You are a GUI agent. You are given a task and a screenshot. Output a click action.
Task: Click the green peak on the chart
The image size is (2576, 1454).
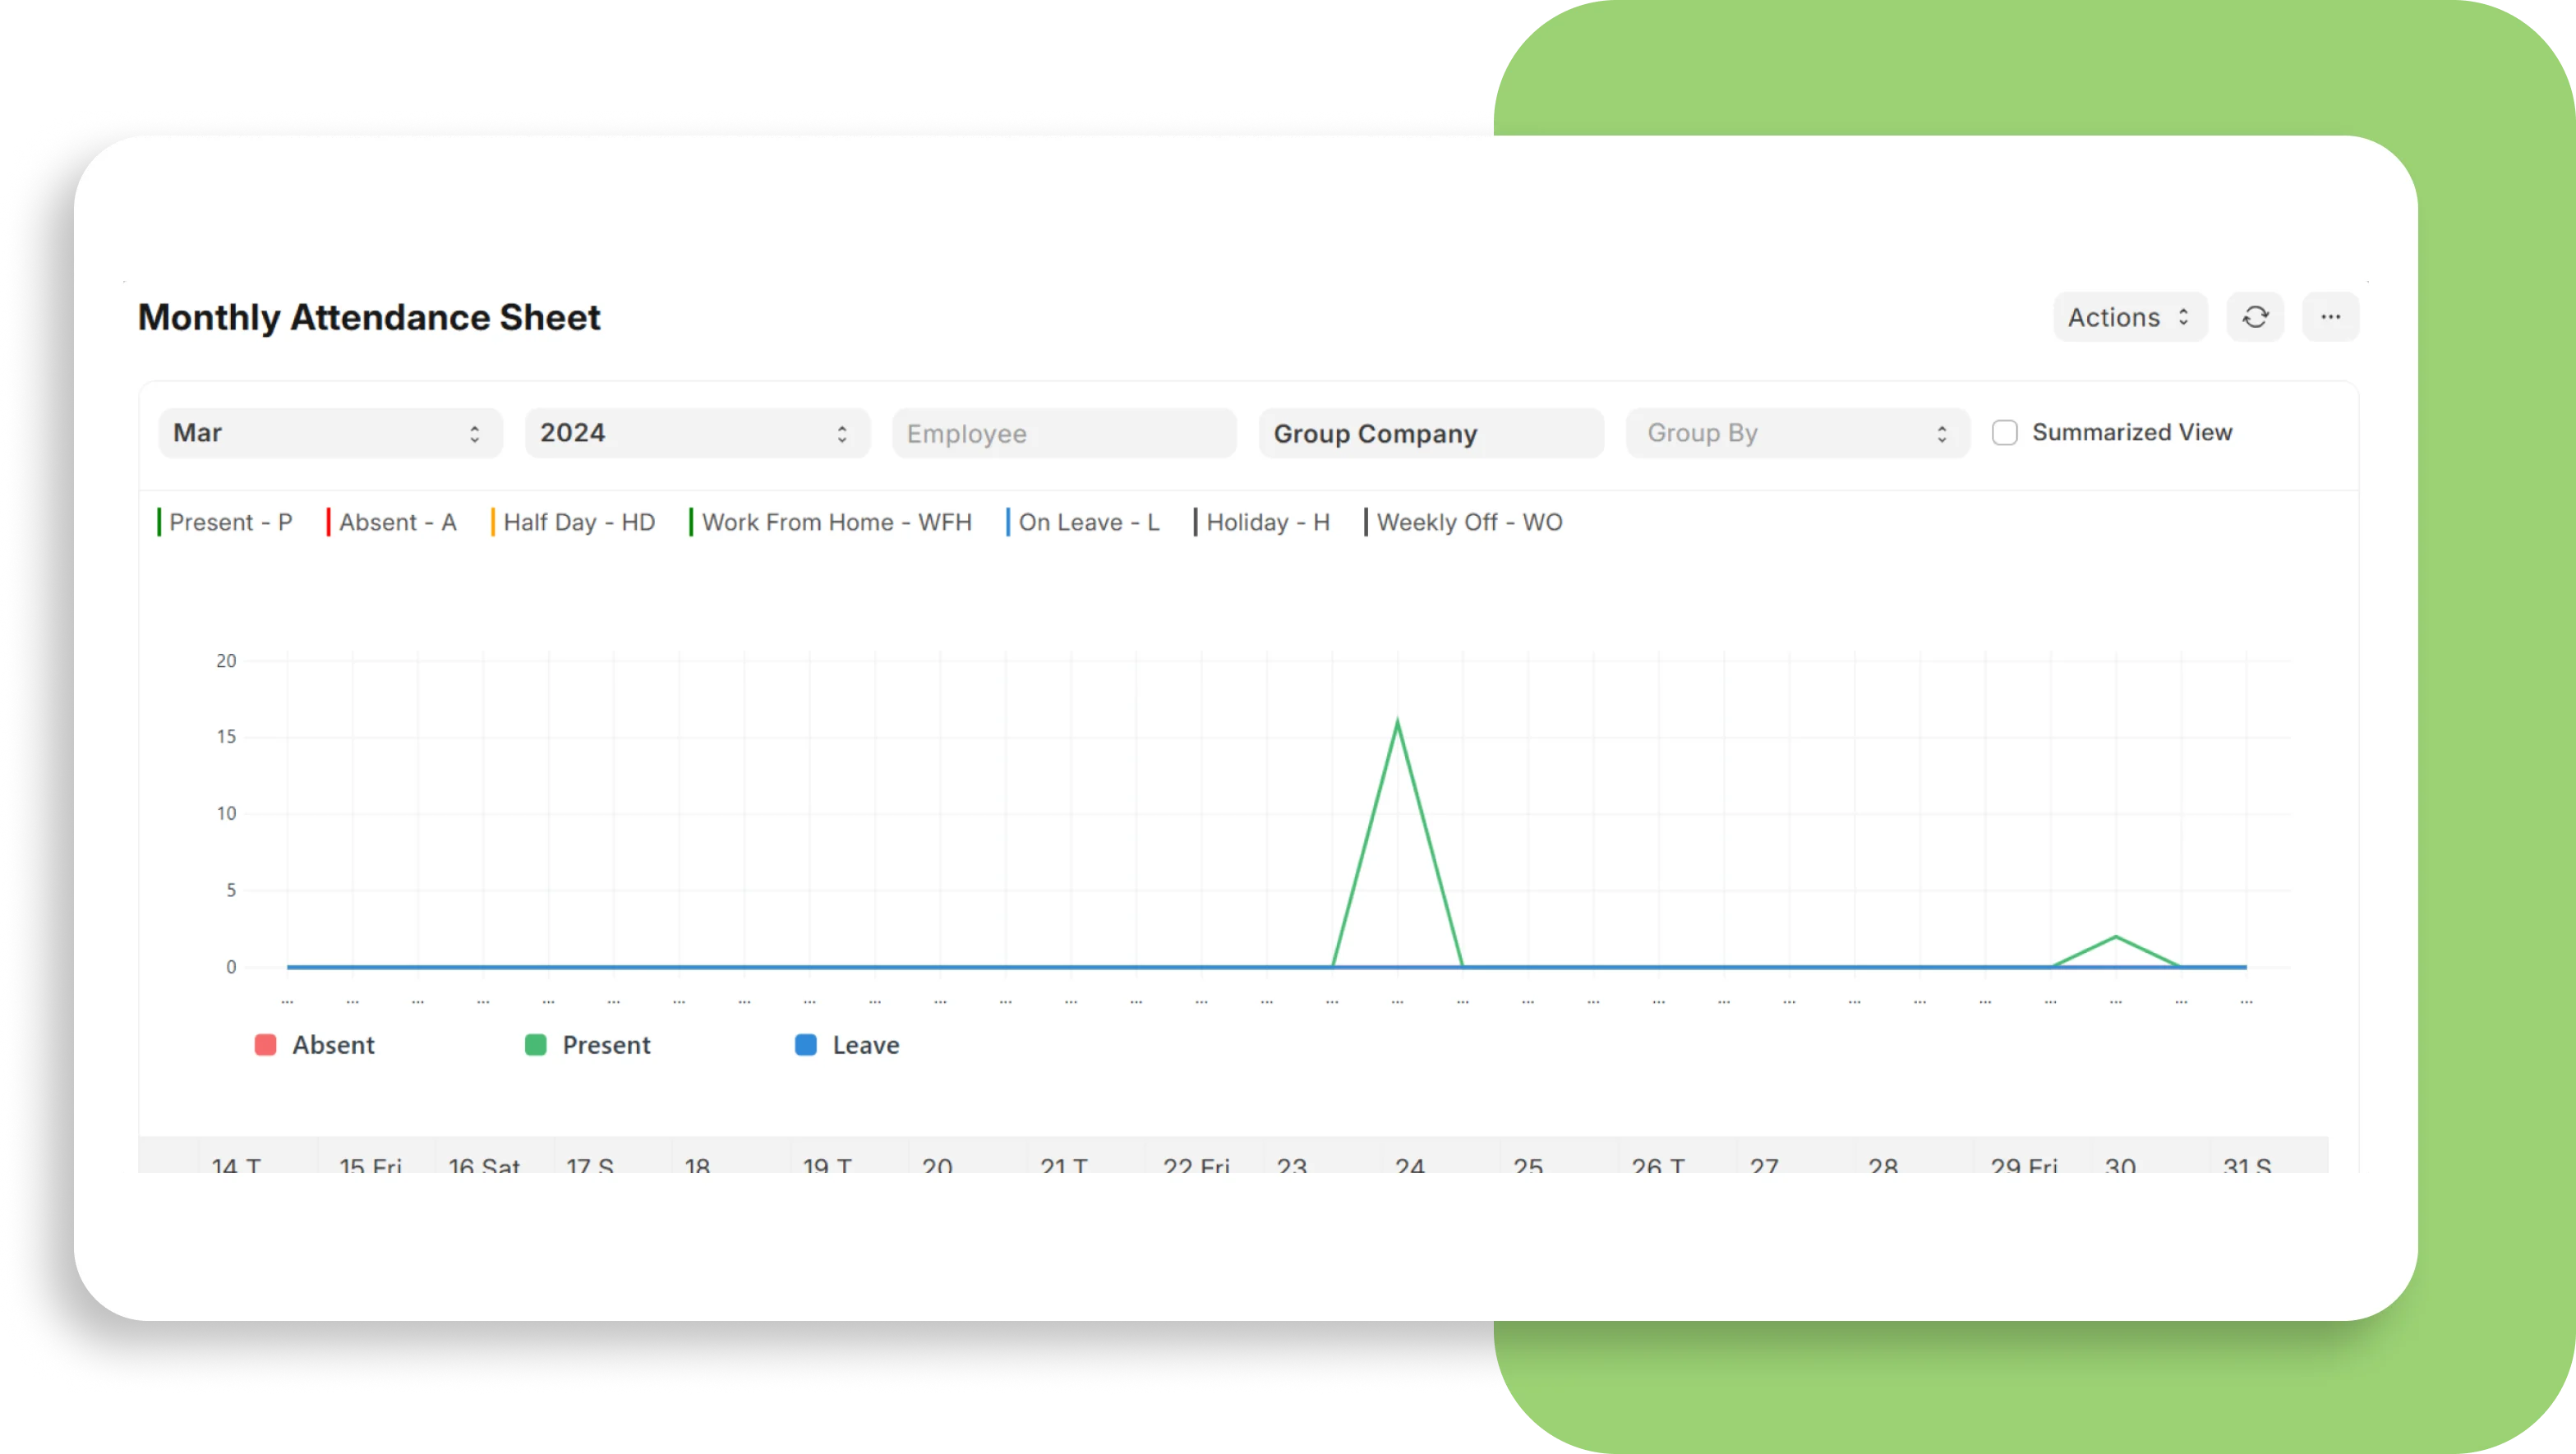(1397, 722)
